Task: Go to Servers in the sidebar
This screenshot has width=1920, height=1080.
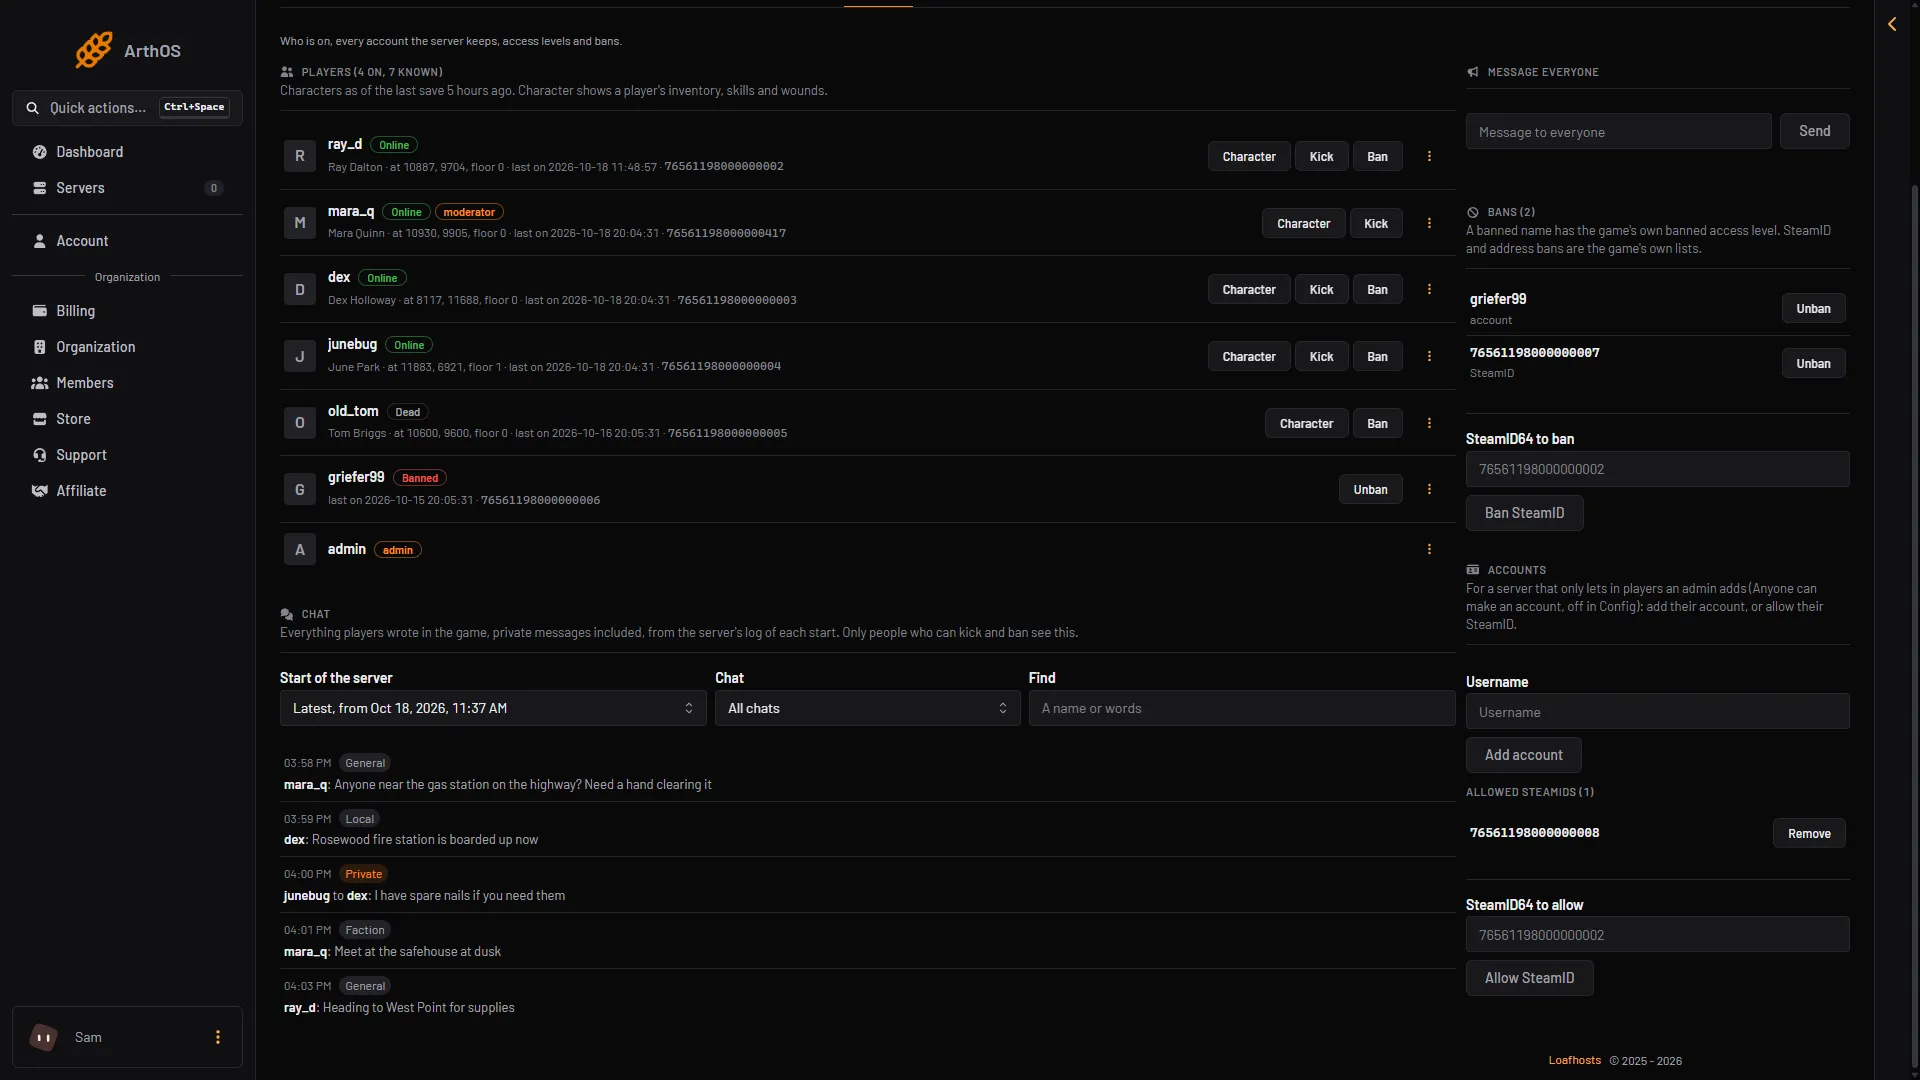Action: coord(127,188)
